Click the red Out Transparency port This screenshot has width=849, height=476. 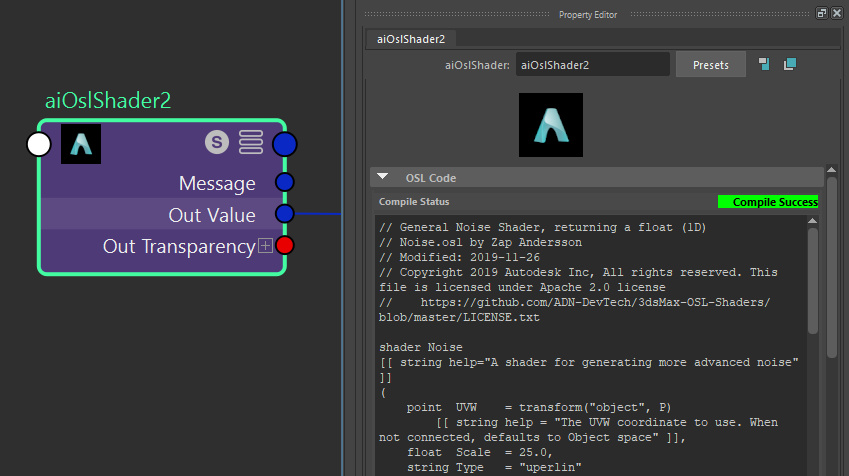284,245
